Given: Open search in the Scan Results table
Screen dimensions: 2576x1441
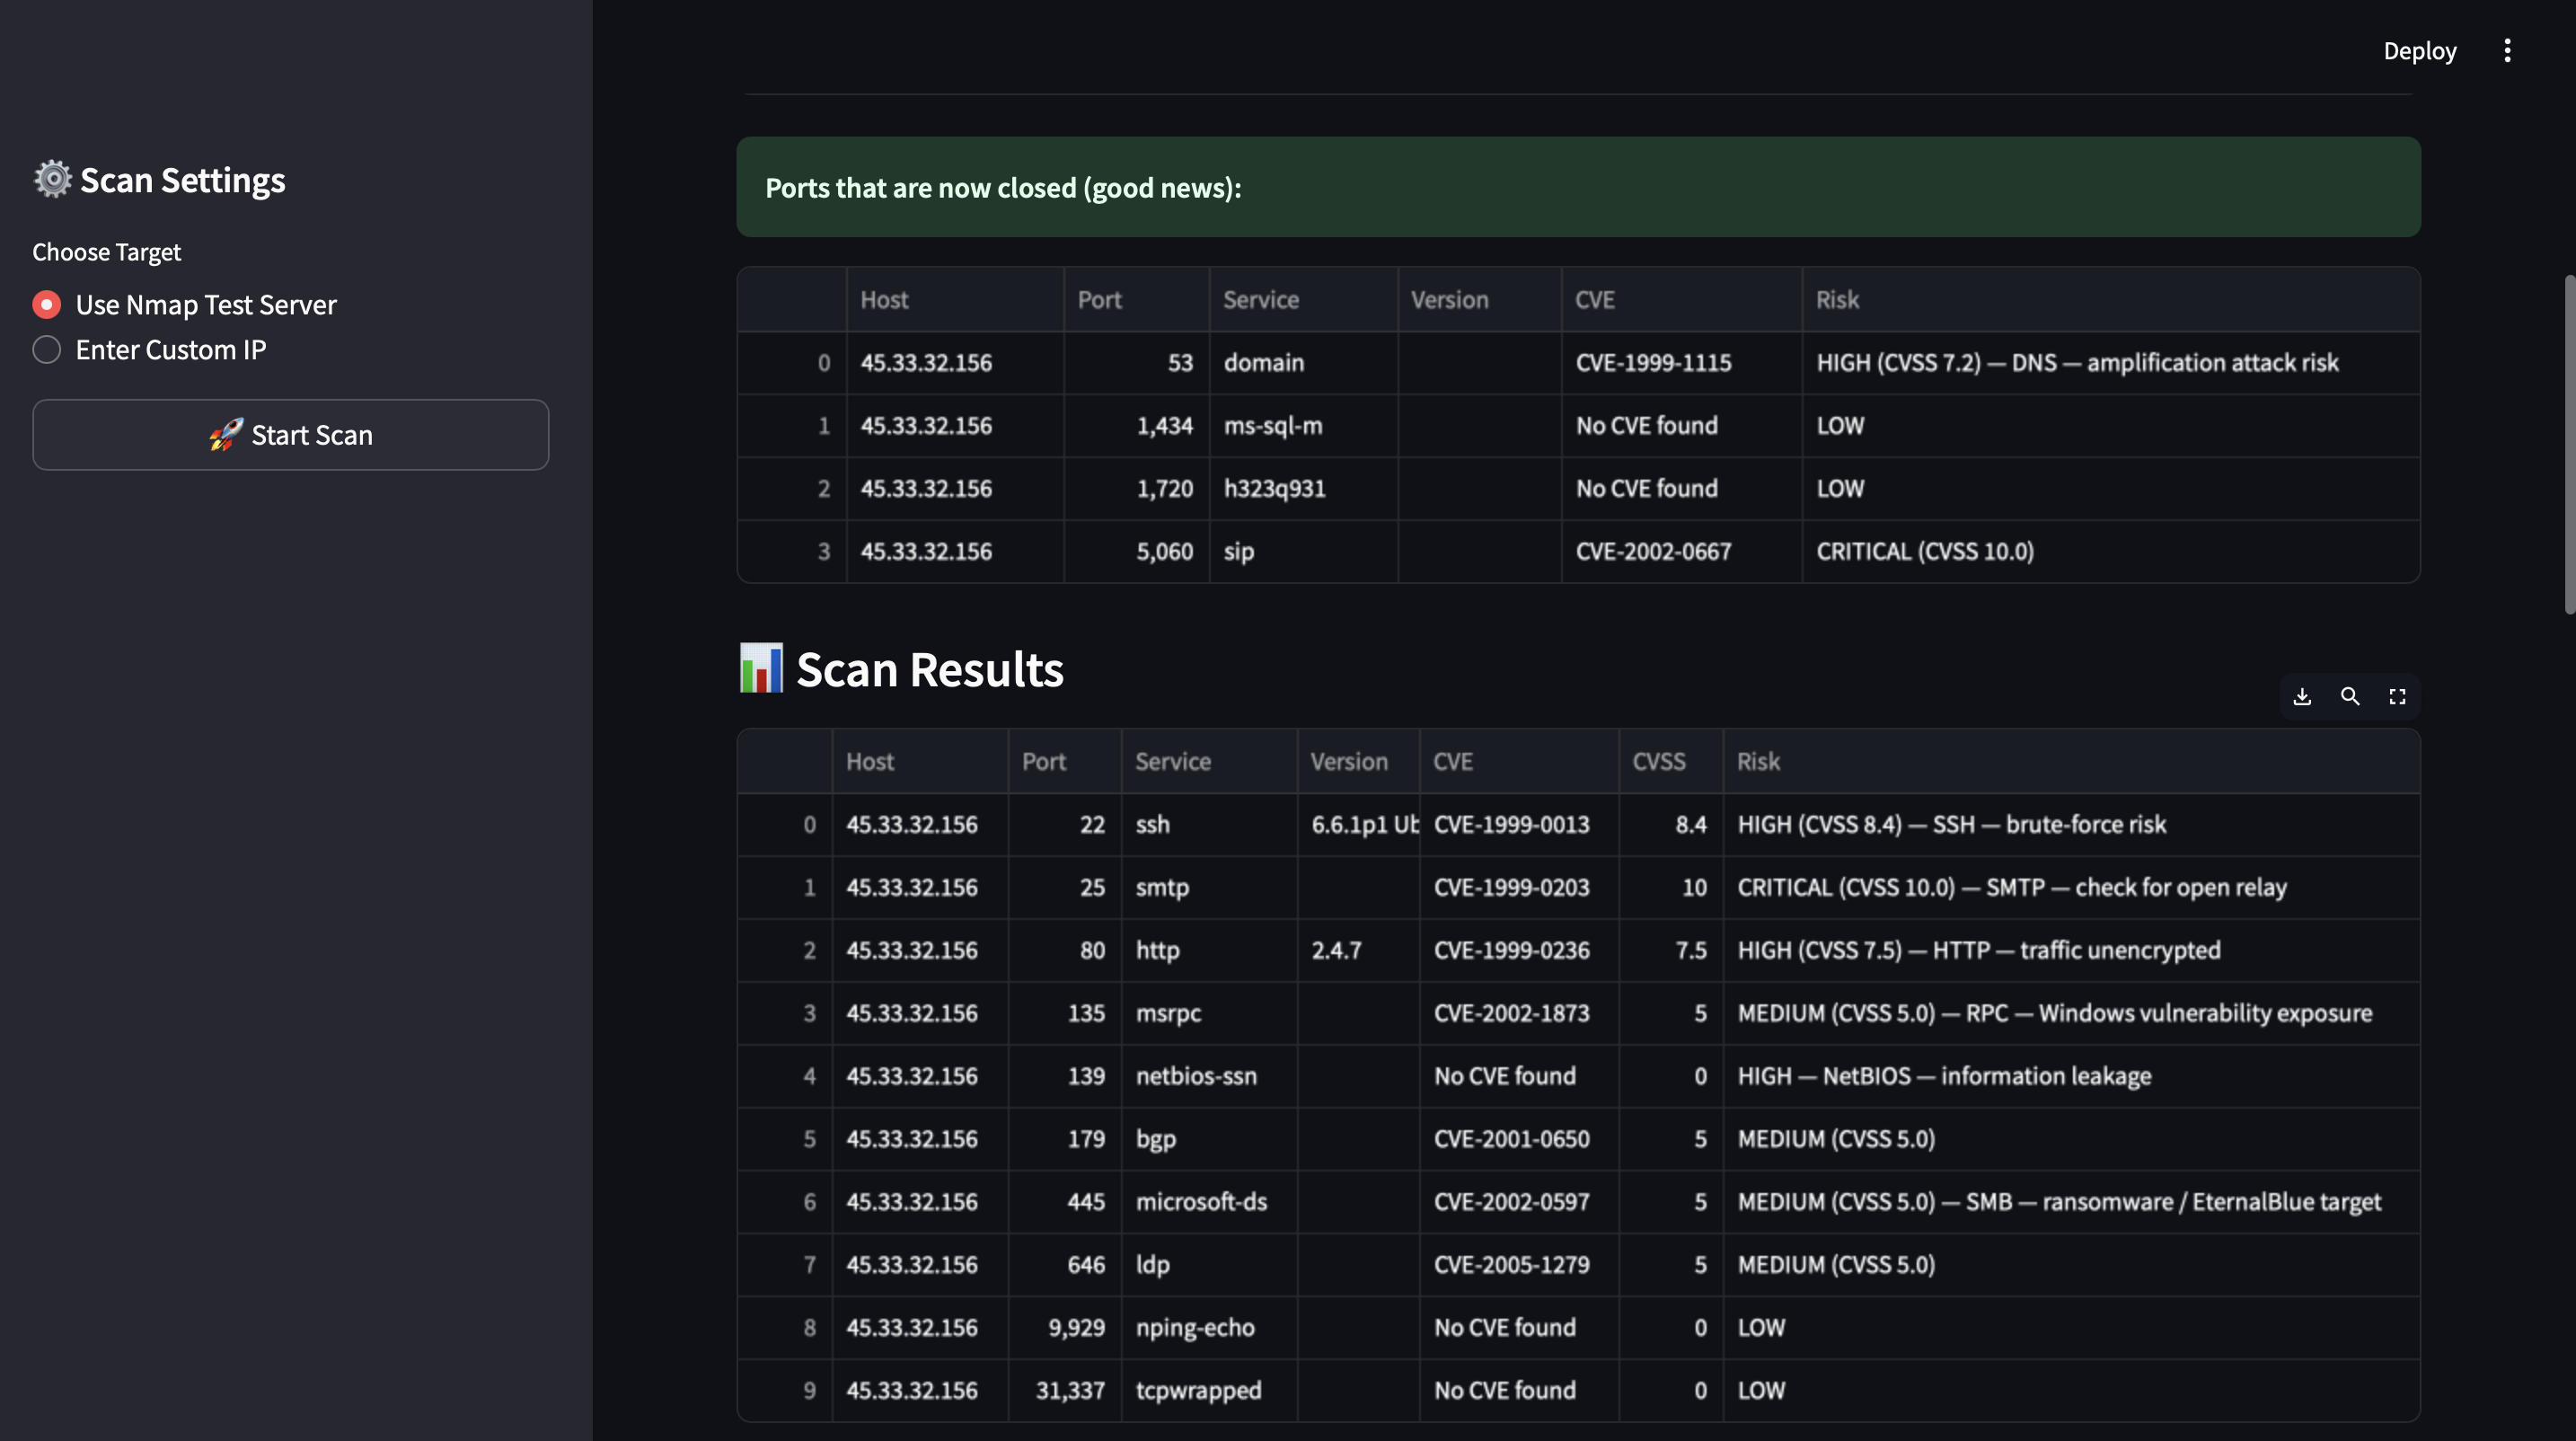Looking at the screenshot, I should [x=2350, y=696].
